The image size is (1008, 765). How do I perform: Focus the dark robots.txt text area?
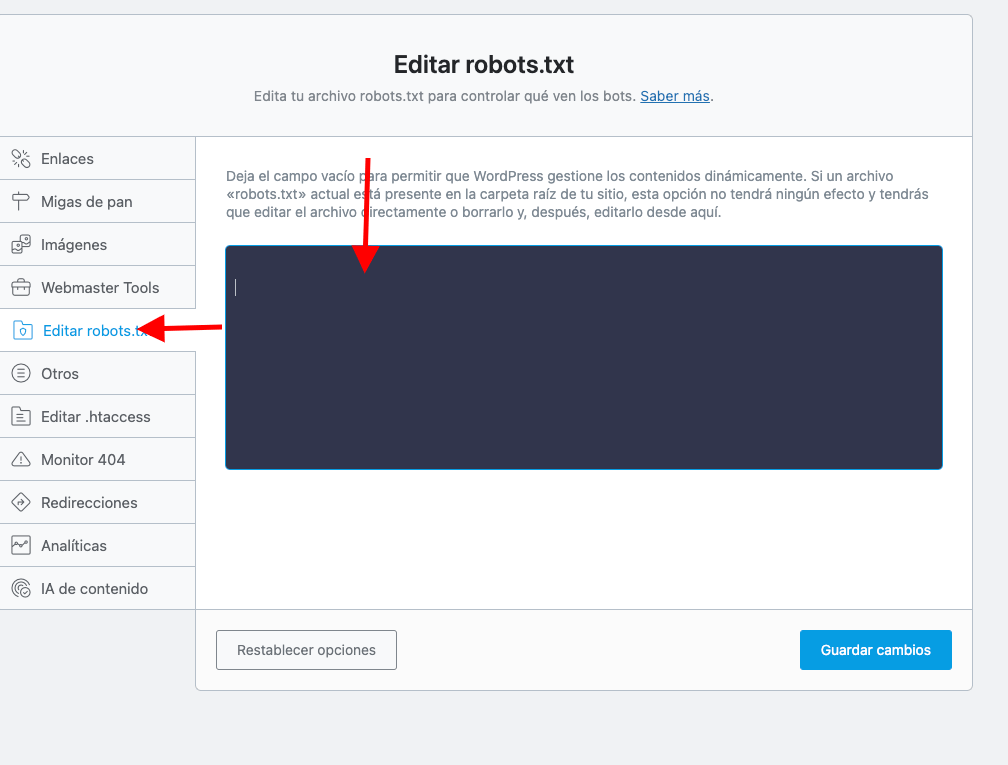tap(584, 357)
